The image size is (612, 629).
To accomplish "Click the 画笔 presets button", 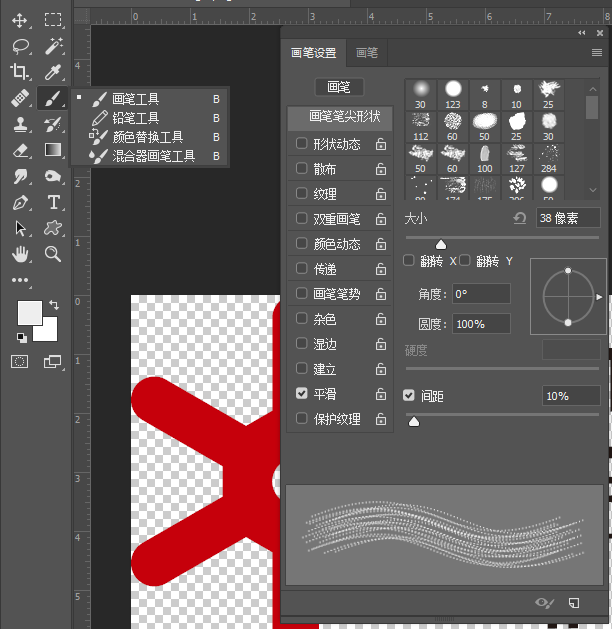I will tap(339, 88).
